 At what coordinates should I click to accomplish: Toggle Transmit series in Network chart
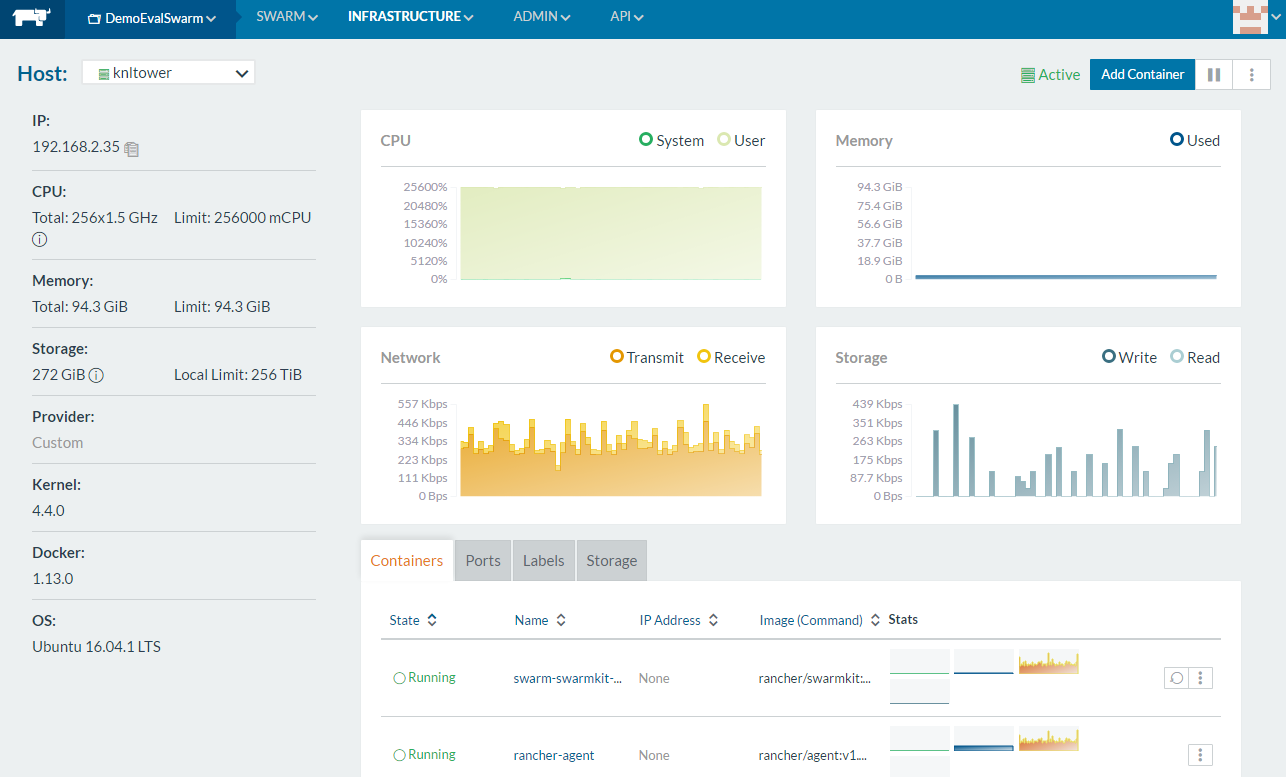[647, 358]
